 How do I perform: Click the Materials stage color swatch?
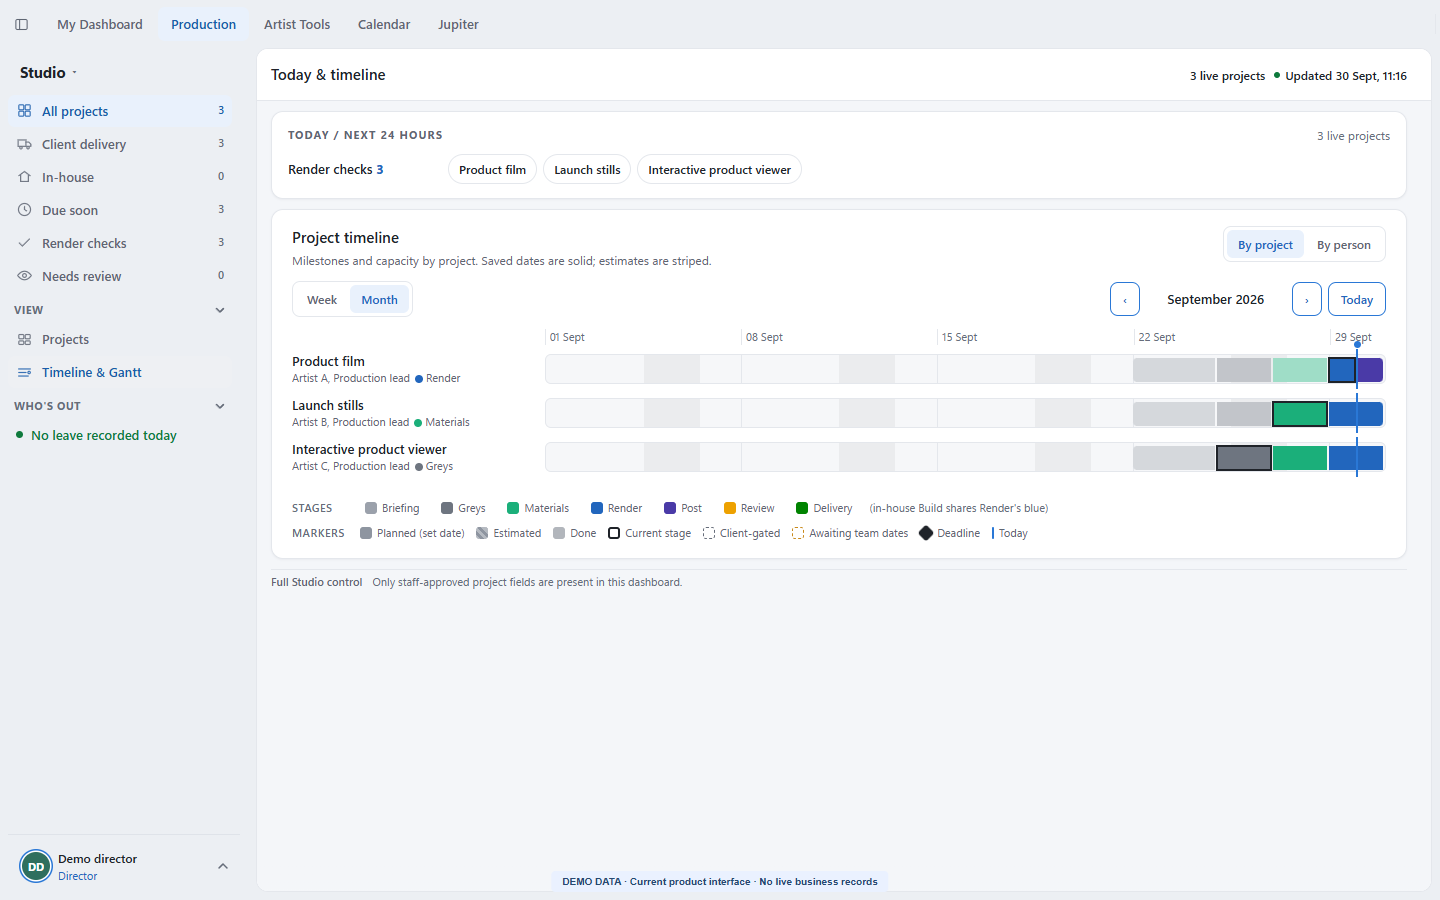pyautogui.click(x=513, y=508)
